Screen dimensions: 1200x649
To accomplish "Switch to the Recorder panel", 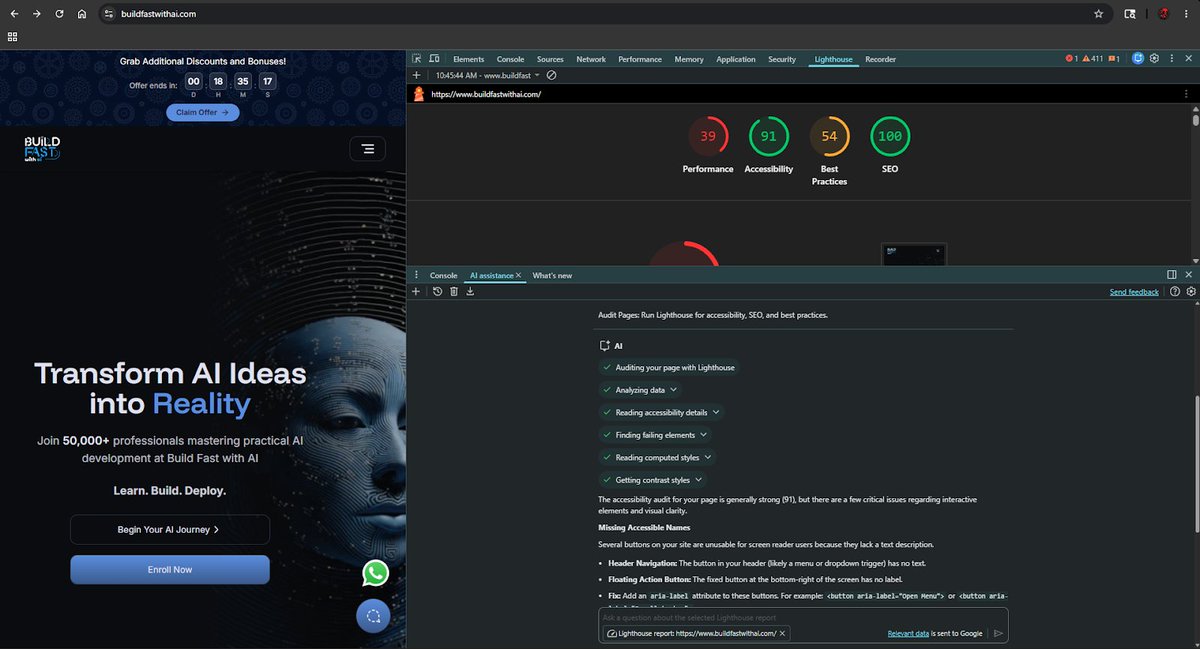I will point(880,59).
